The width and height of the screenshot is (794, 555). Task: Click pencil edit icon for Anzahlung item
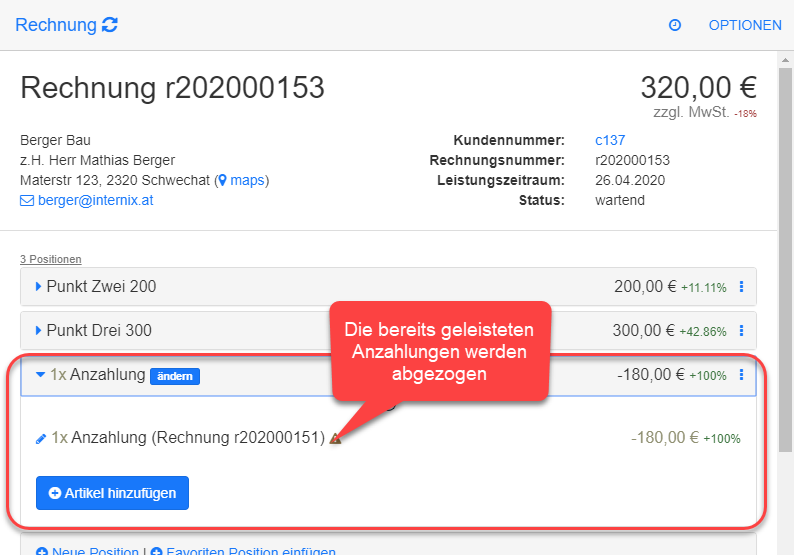pyautogui.click(x=41, y=439)
